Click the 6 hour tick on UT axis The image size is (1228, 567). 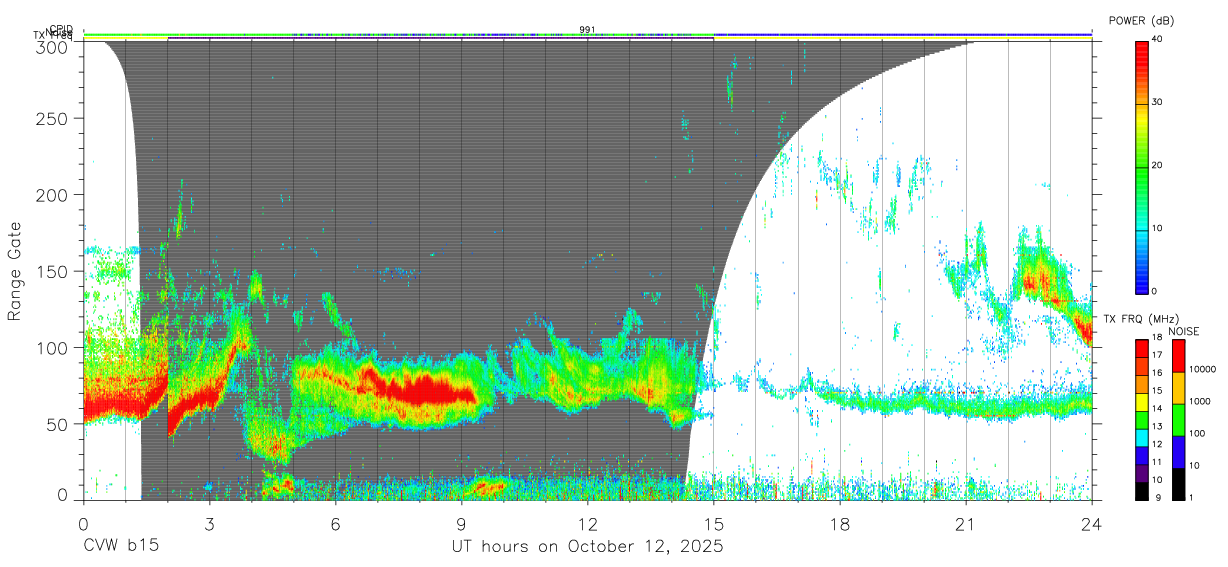335,523
